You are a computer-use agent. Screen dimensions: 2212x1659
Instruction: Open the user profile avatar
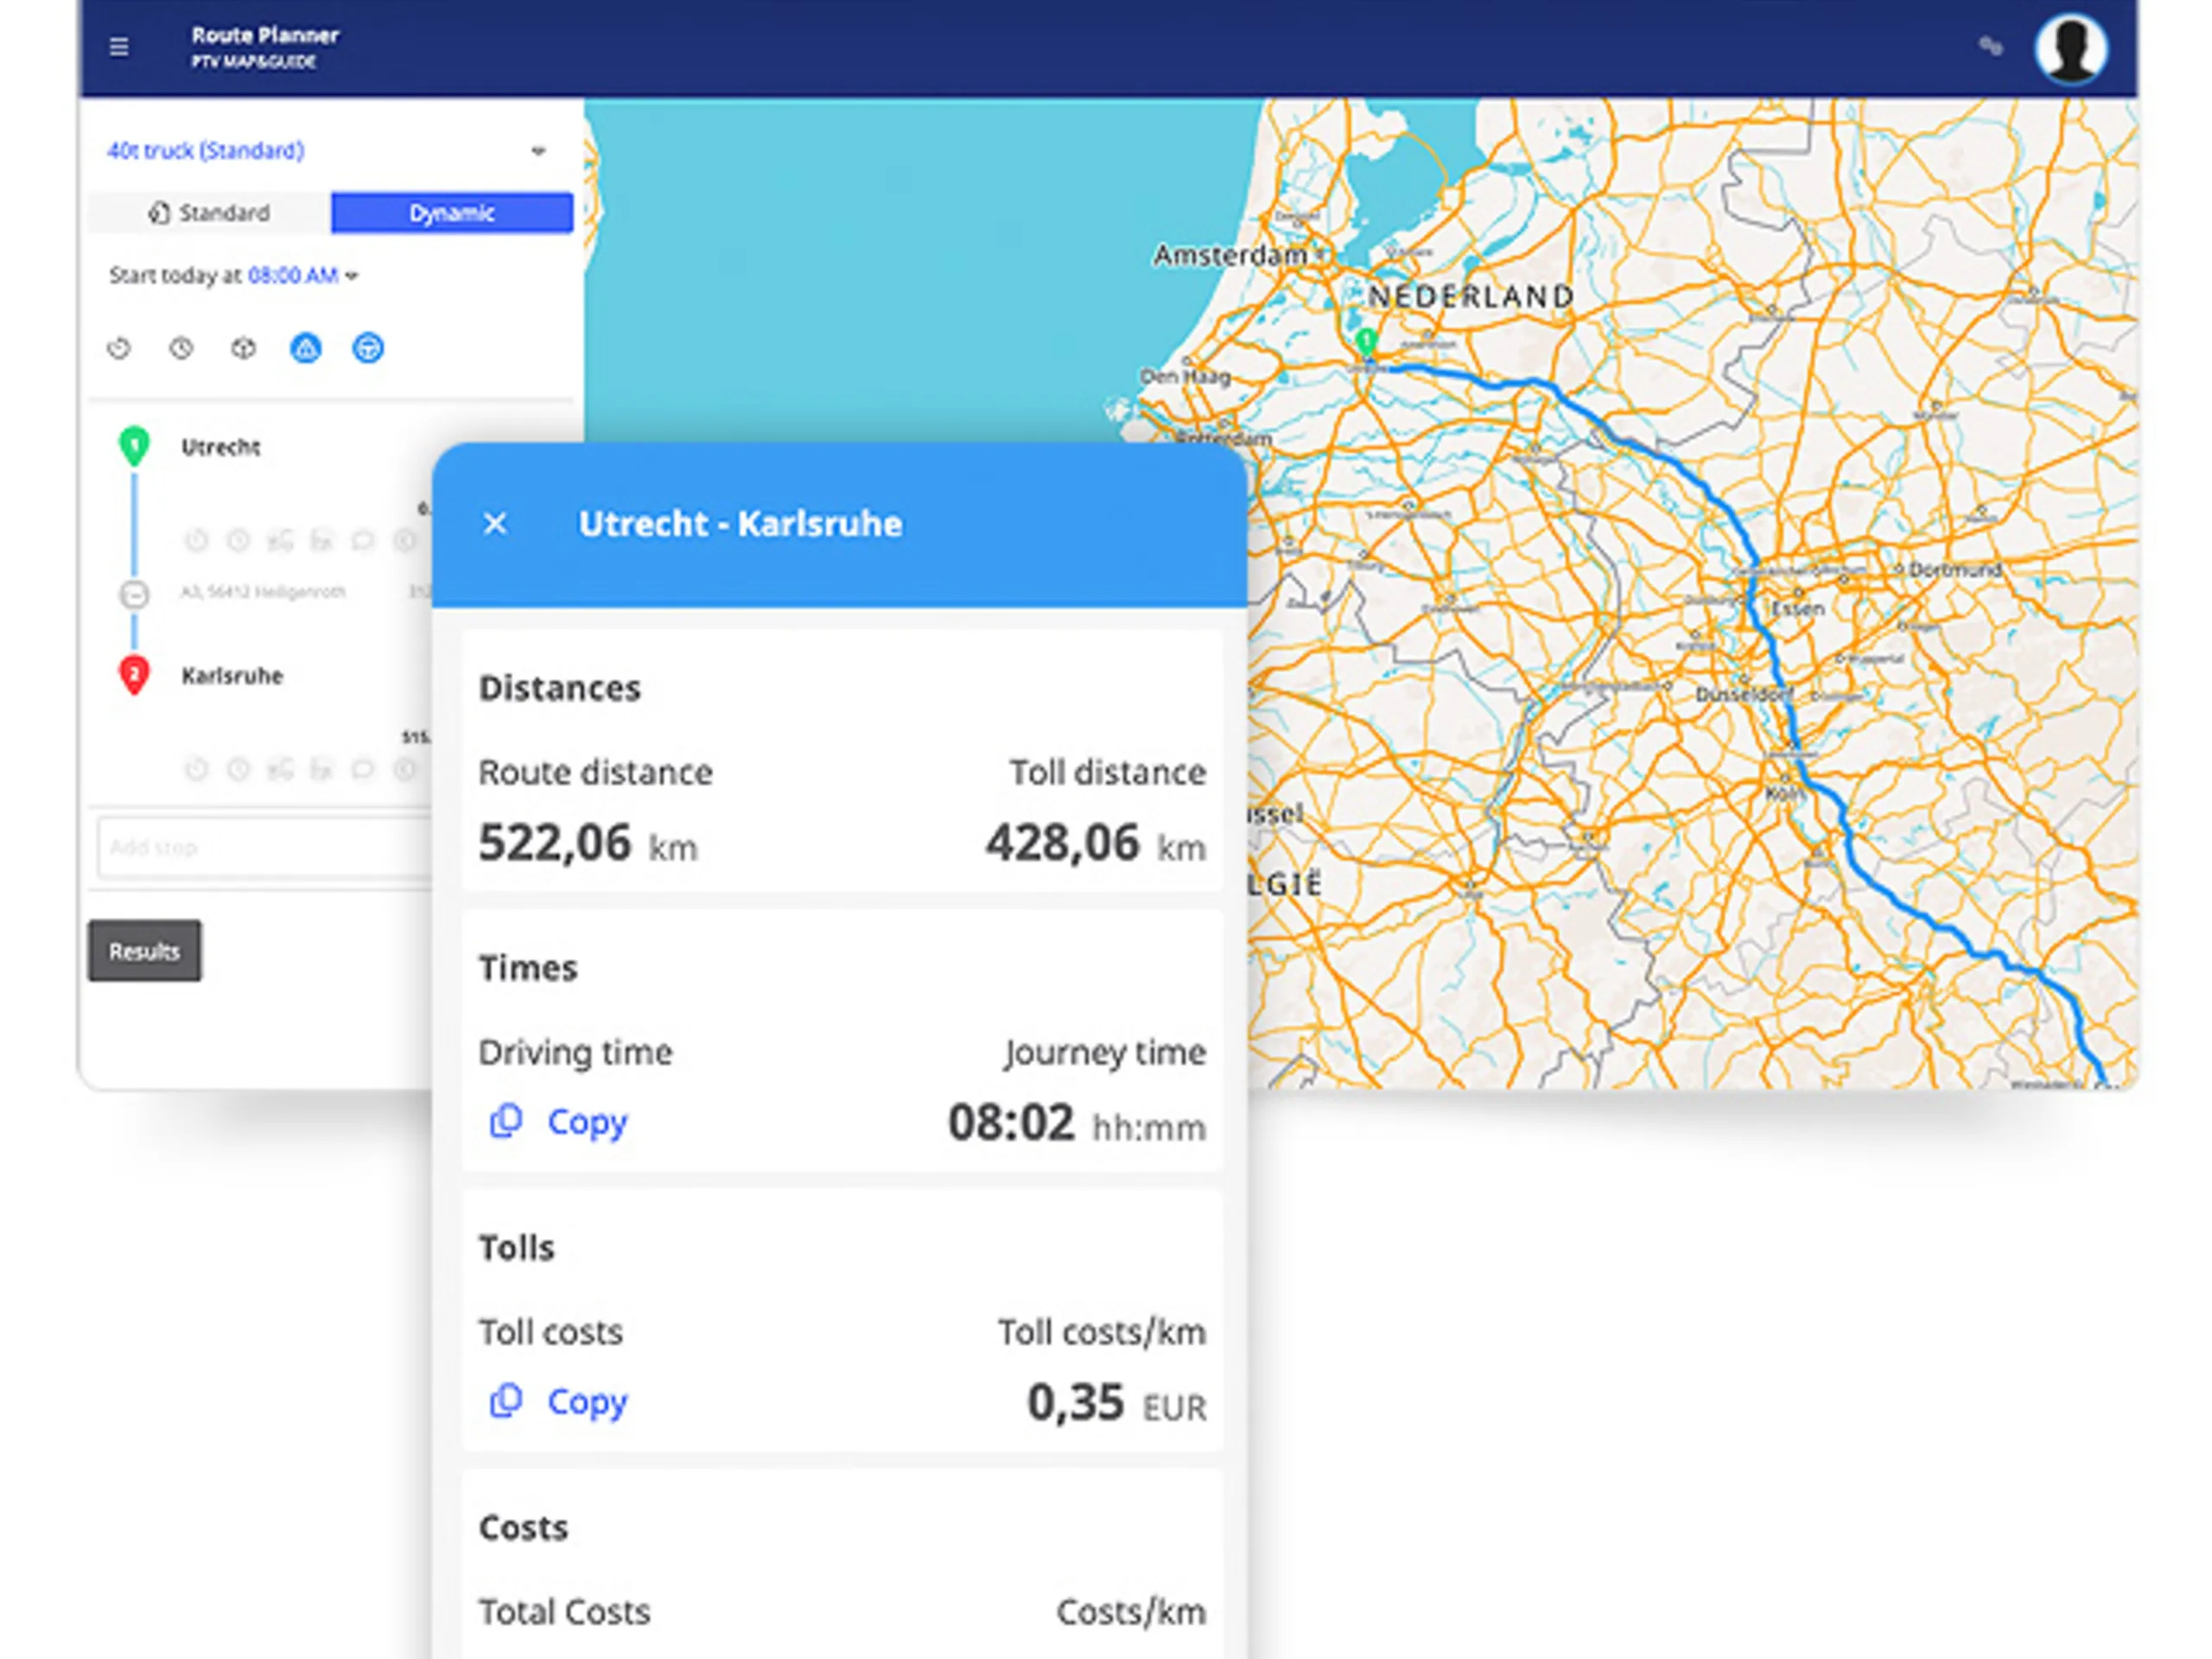2071,48
